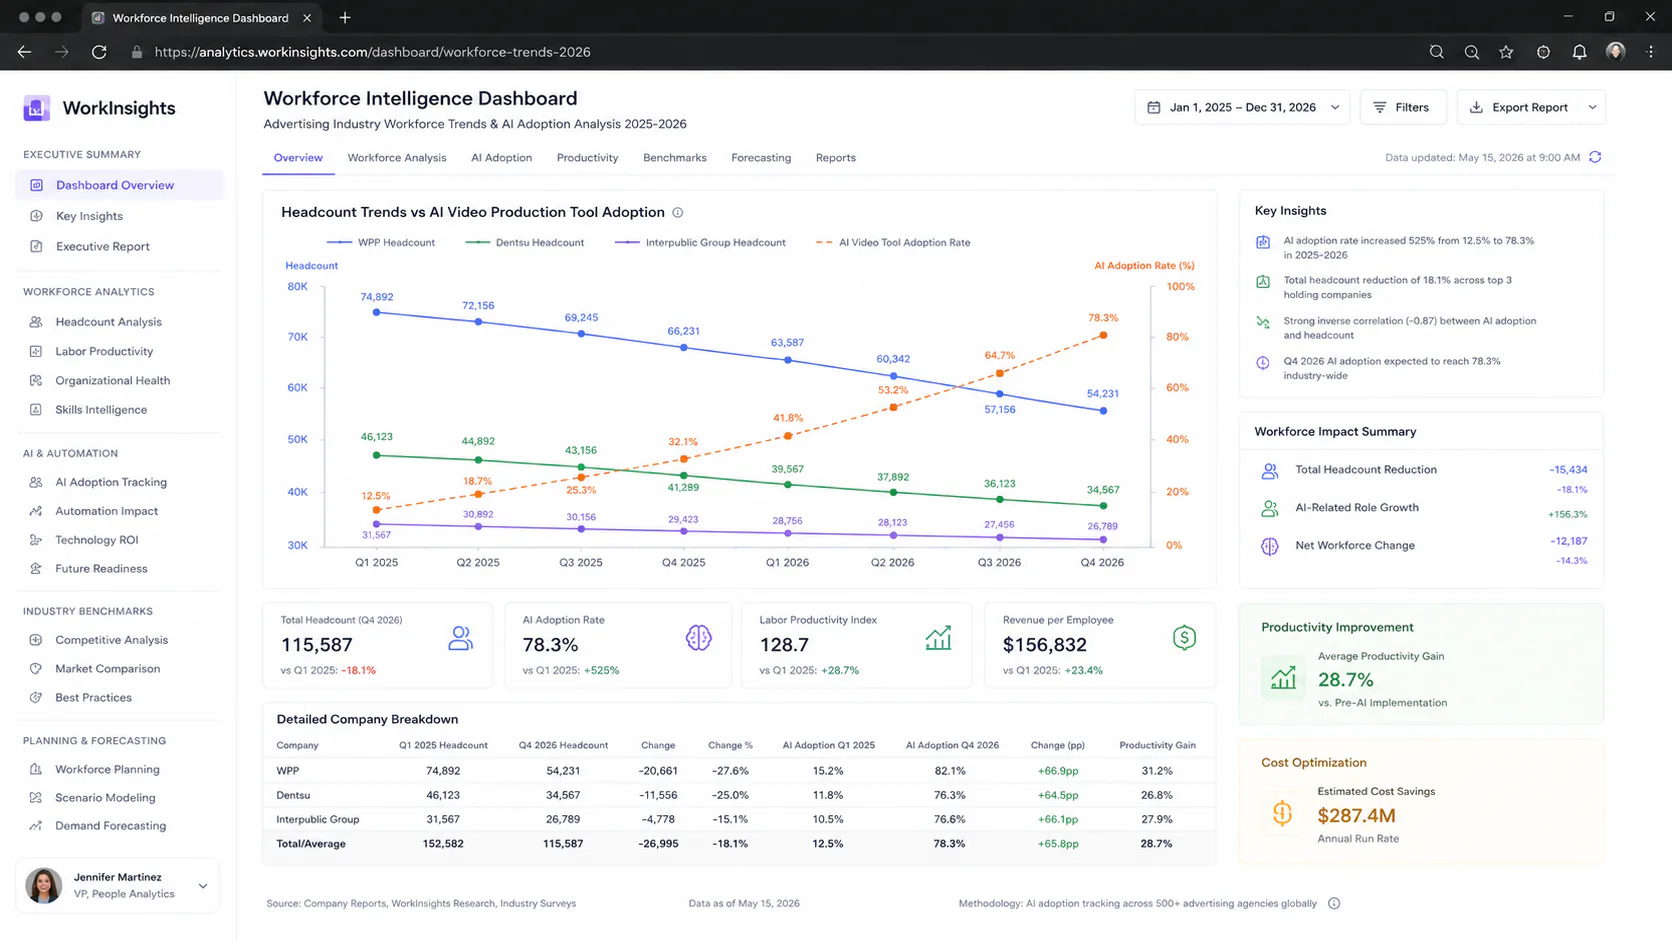
Task: Reload the page with browser refresh button
Action: [99, 52]
